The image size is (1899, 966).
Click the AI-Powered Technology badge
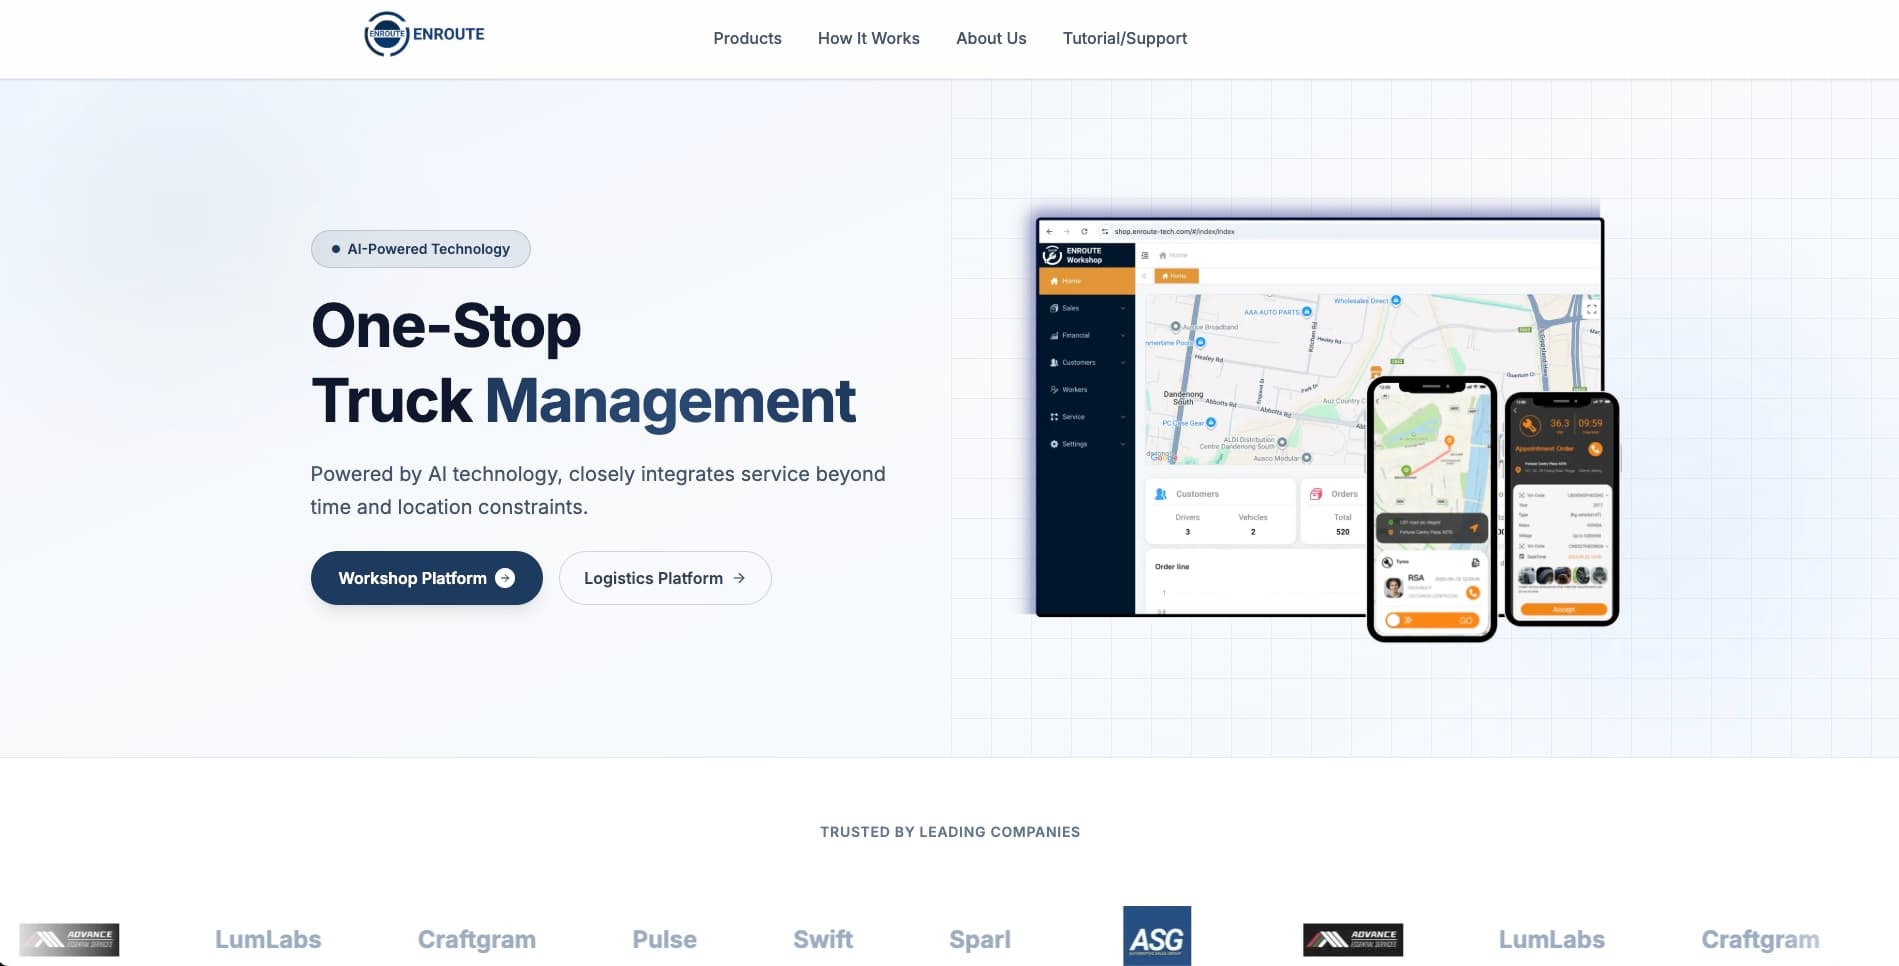tap(420, 249)
